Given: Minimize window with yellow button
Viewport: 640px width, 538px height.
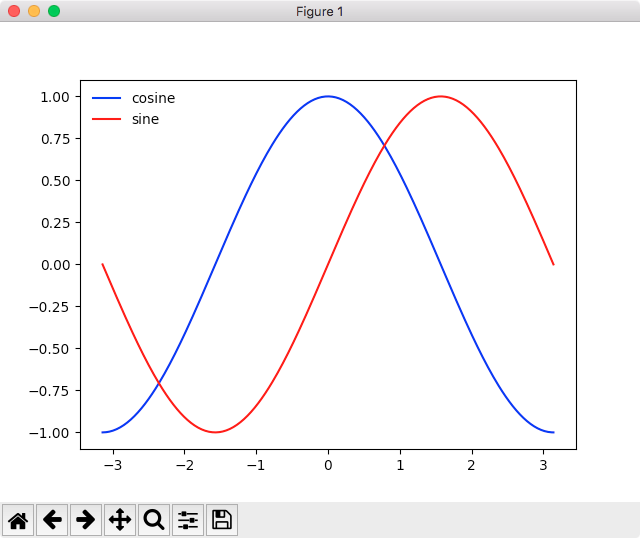Looking at the screenshot, I should point(34,11).
